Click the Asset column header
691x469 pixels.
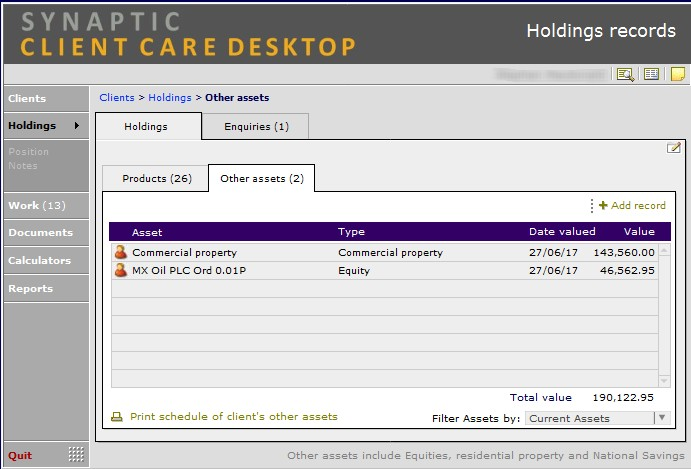(147, 232)
